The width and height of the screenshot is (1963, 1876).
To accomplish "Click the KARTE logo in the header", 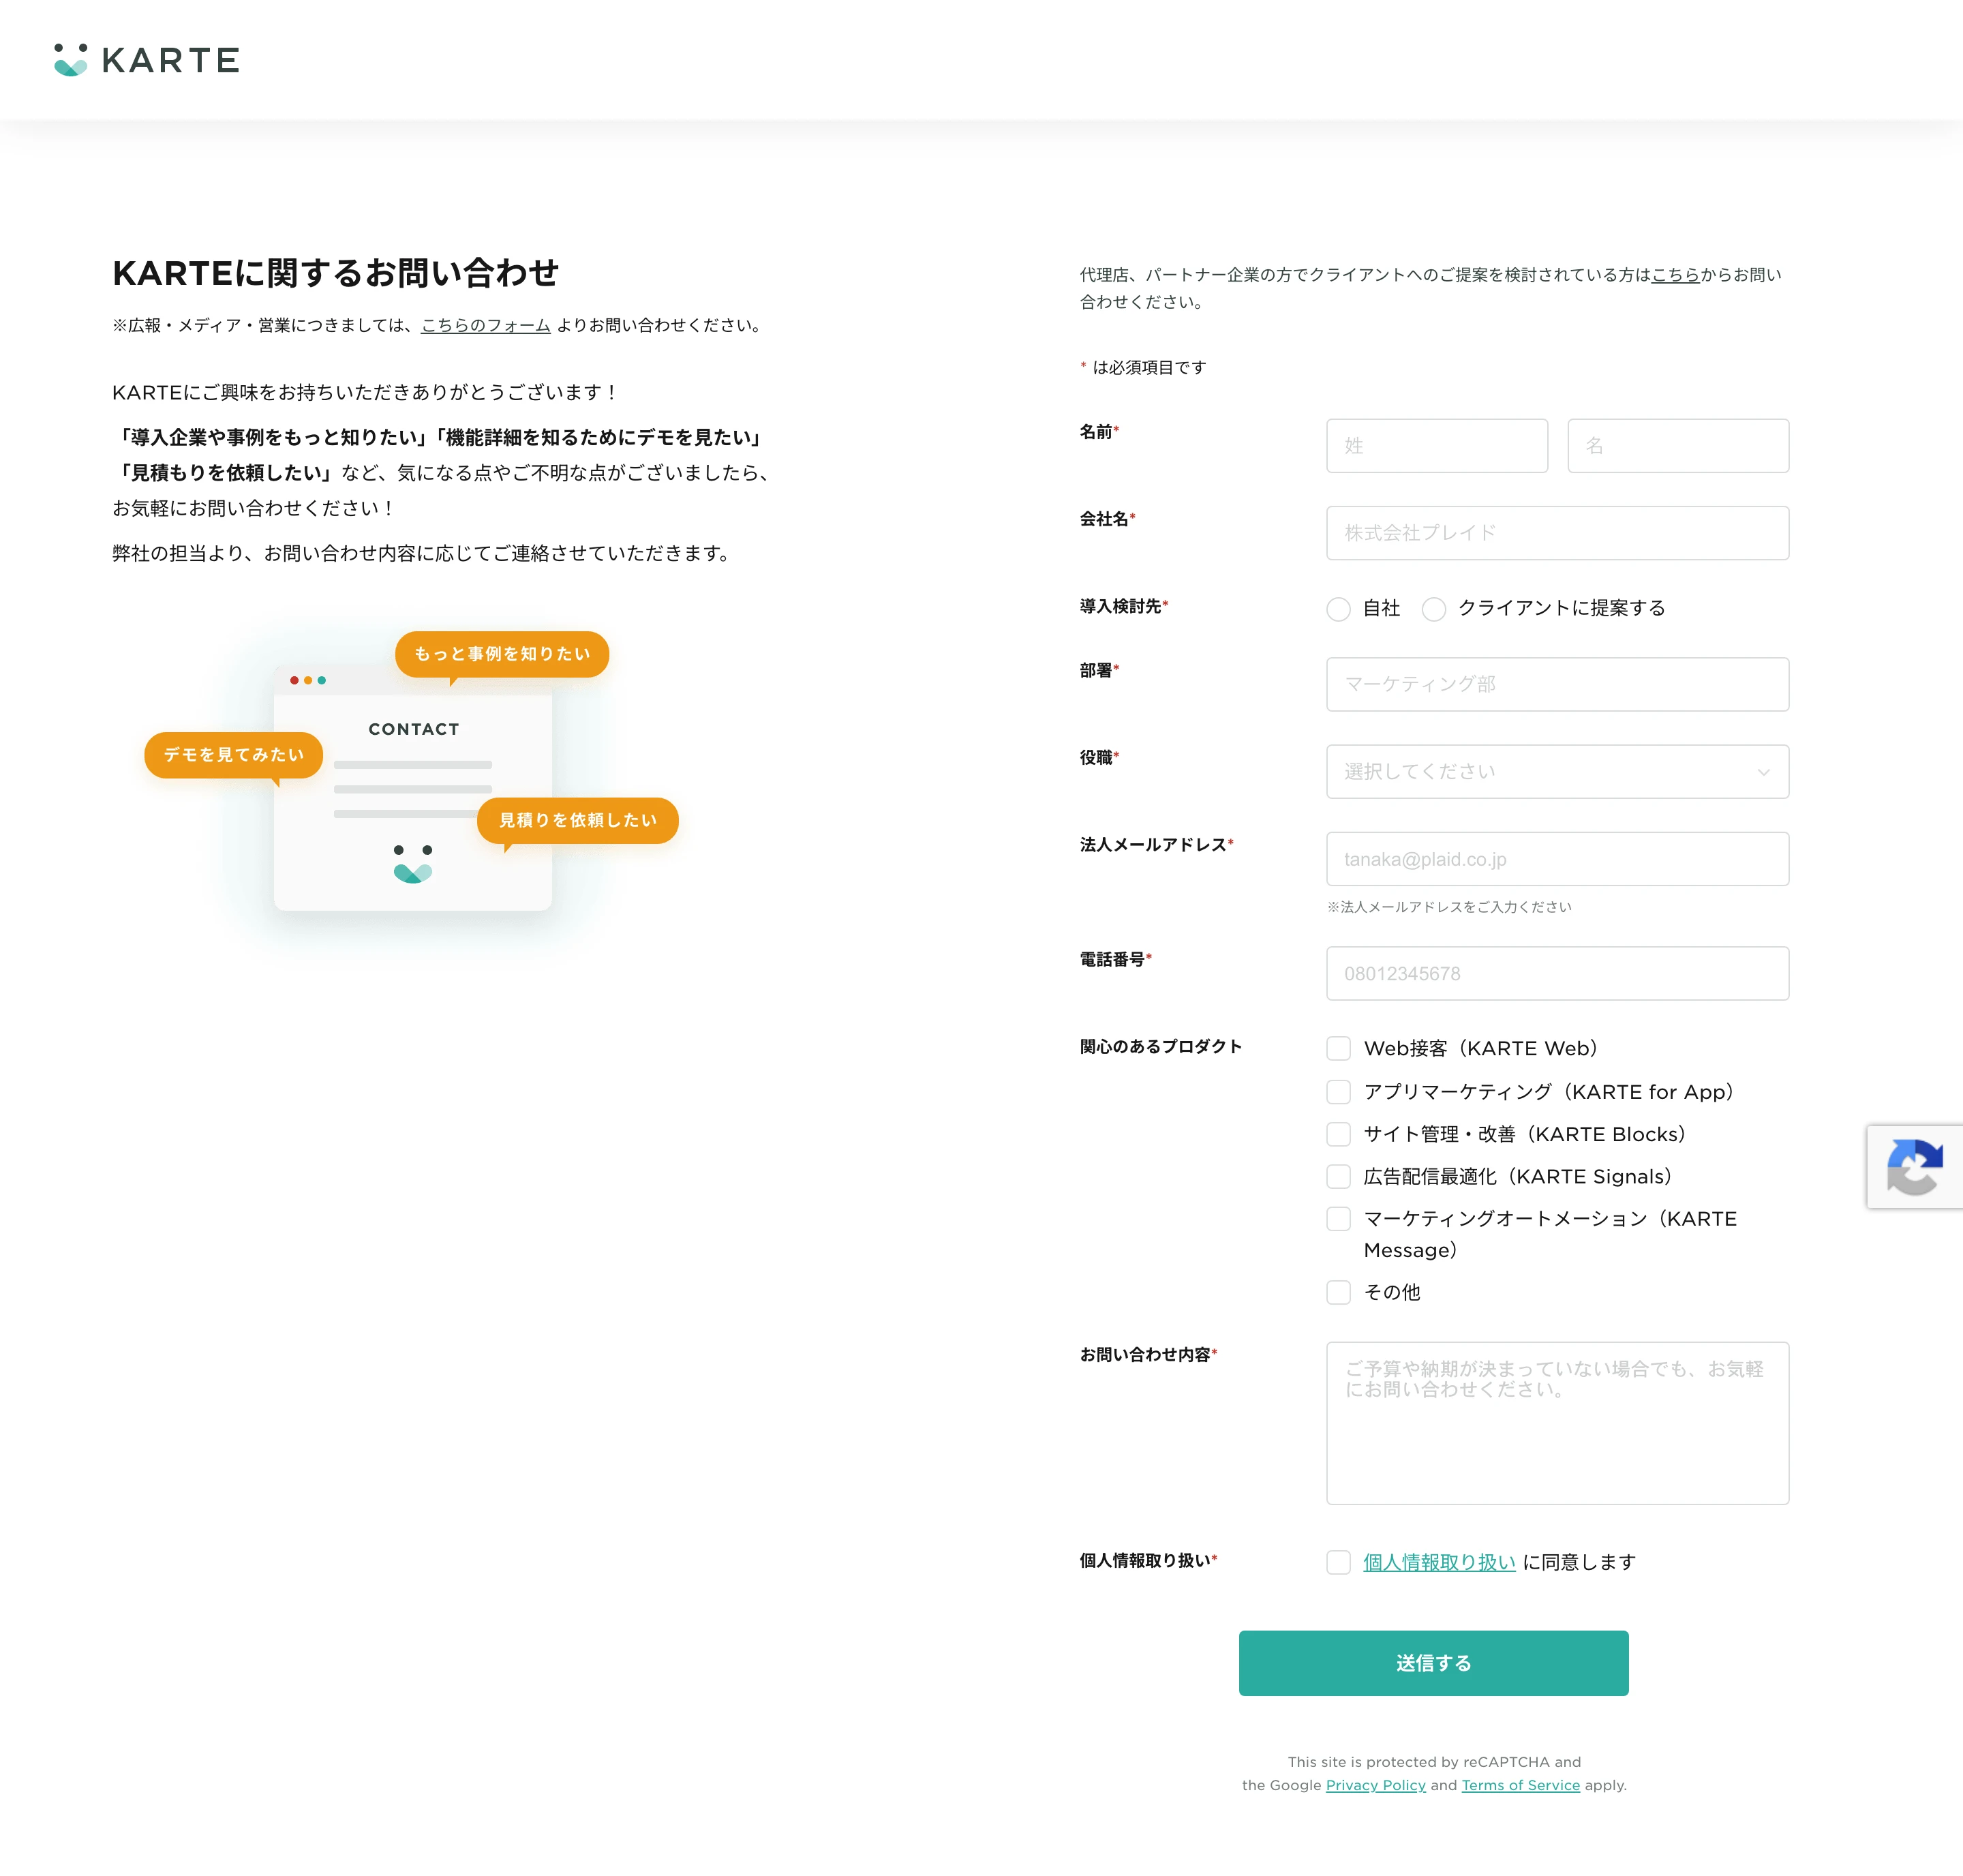I will coord(147,60).
